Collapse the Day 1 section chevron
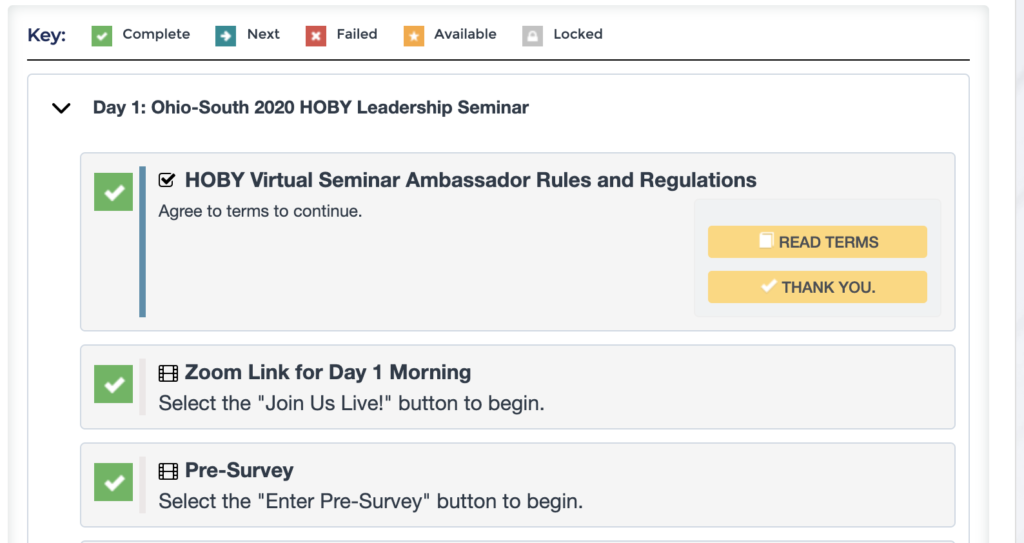Viewport: 1024px width, 543px height. click(x=61, y=108)
